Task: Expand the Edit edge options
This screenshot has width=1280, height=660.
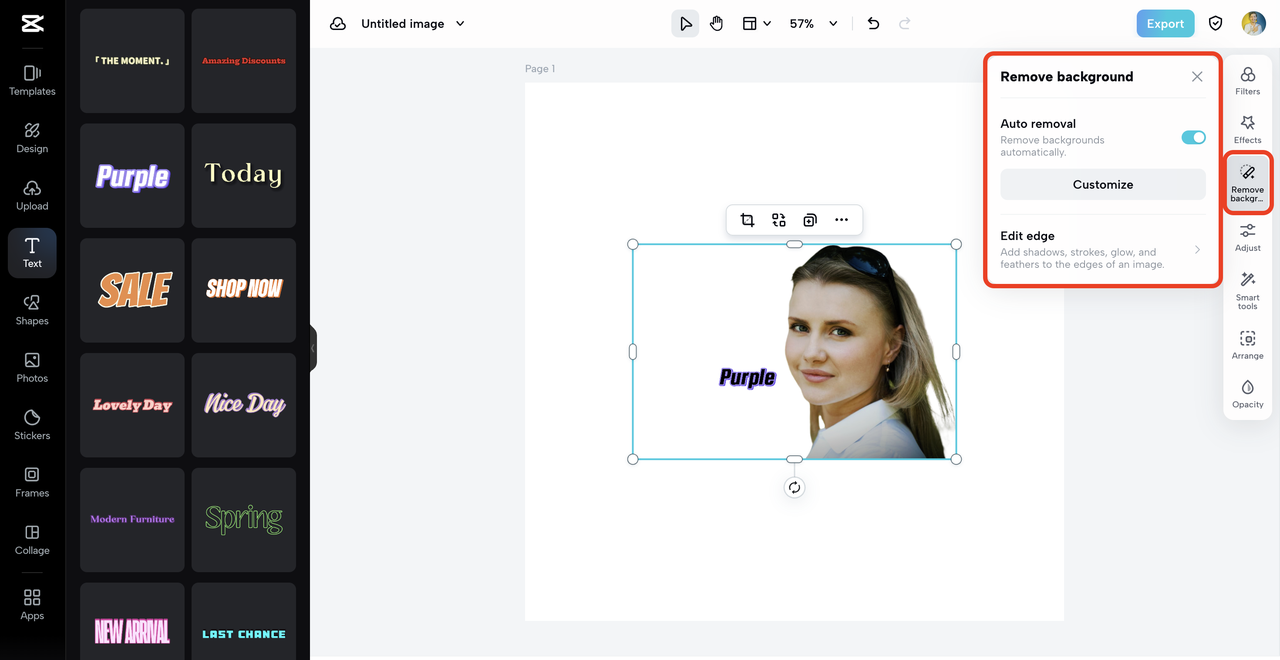Action: [1103, 250]
